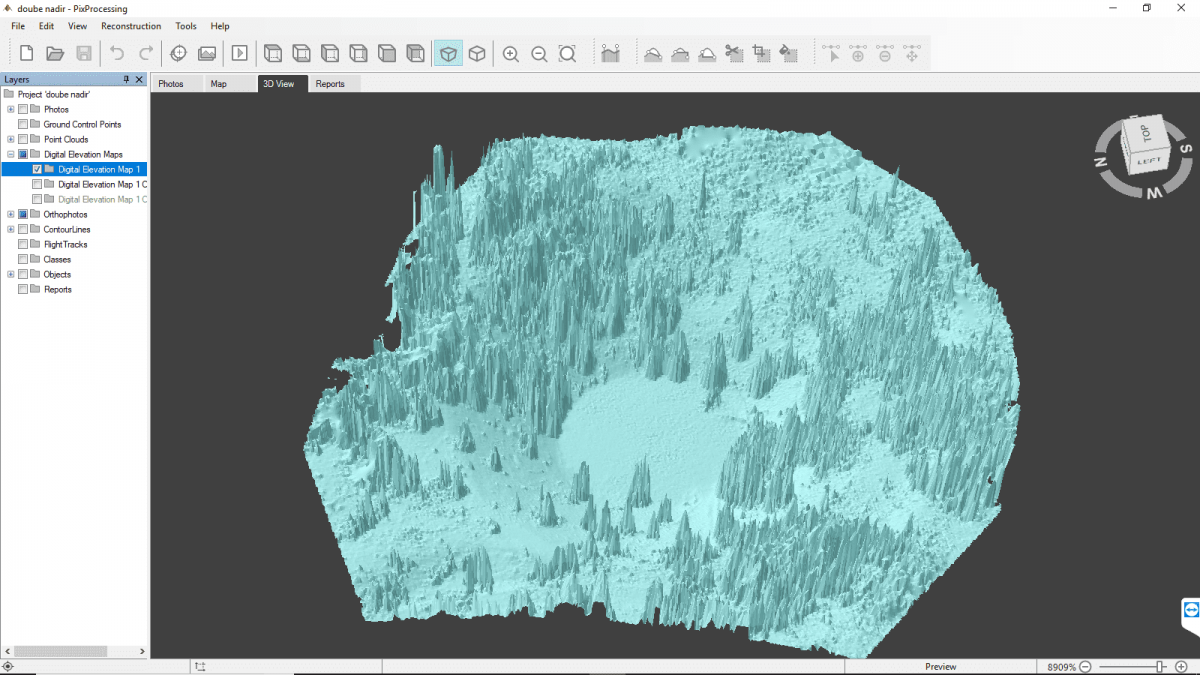
Task: Expand the Photos tree node
Action: 10,109
